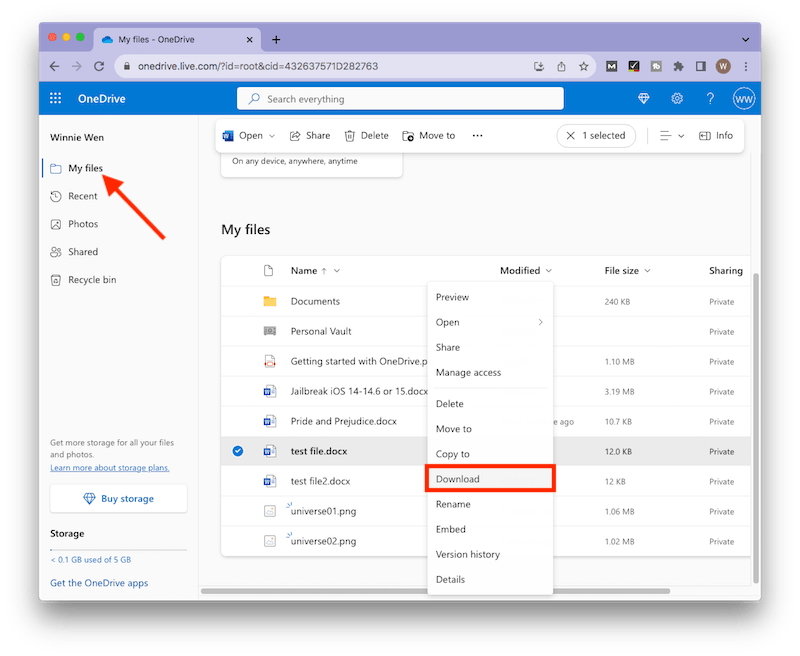Open the help question mark

click(x=710, y=98)
